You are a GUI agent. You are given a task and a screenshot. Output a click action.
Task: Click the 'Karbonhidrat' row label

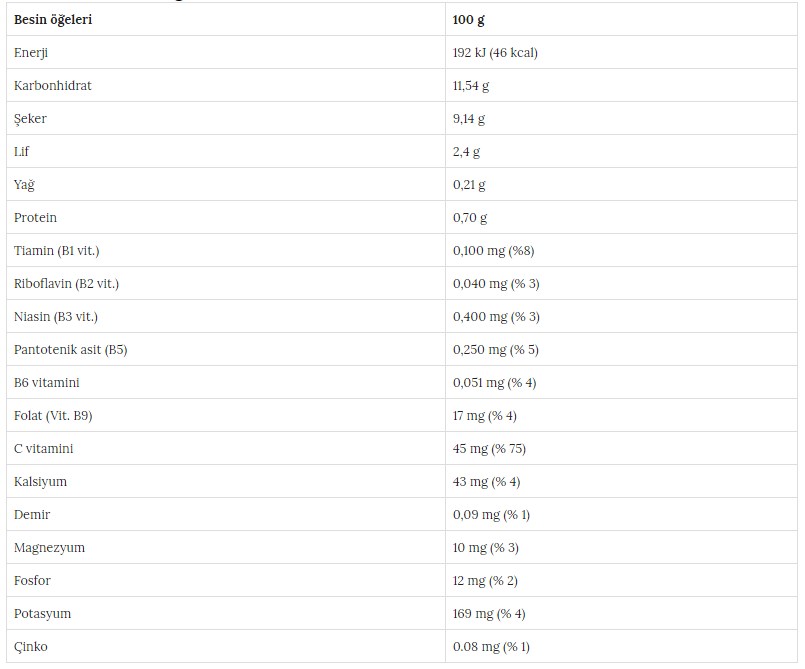(52, 86)
